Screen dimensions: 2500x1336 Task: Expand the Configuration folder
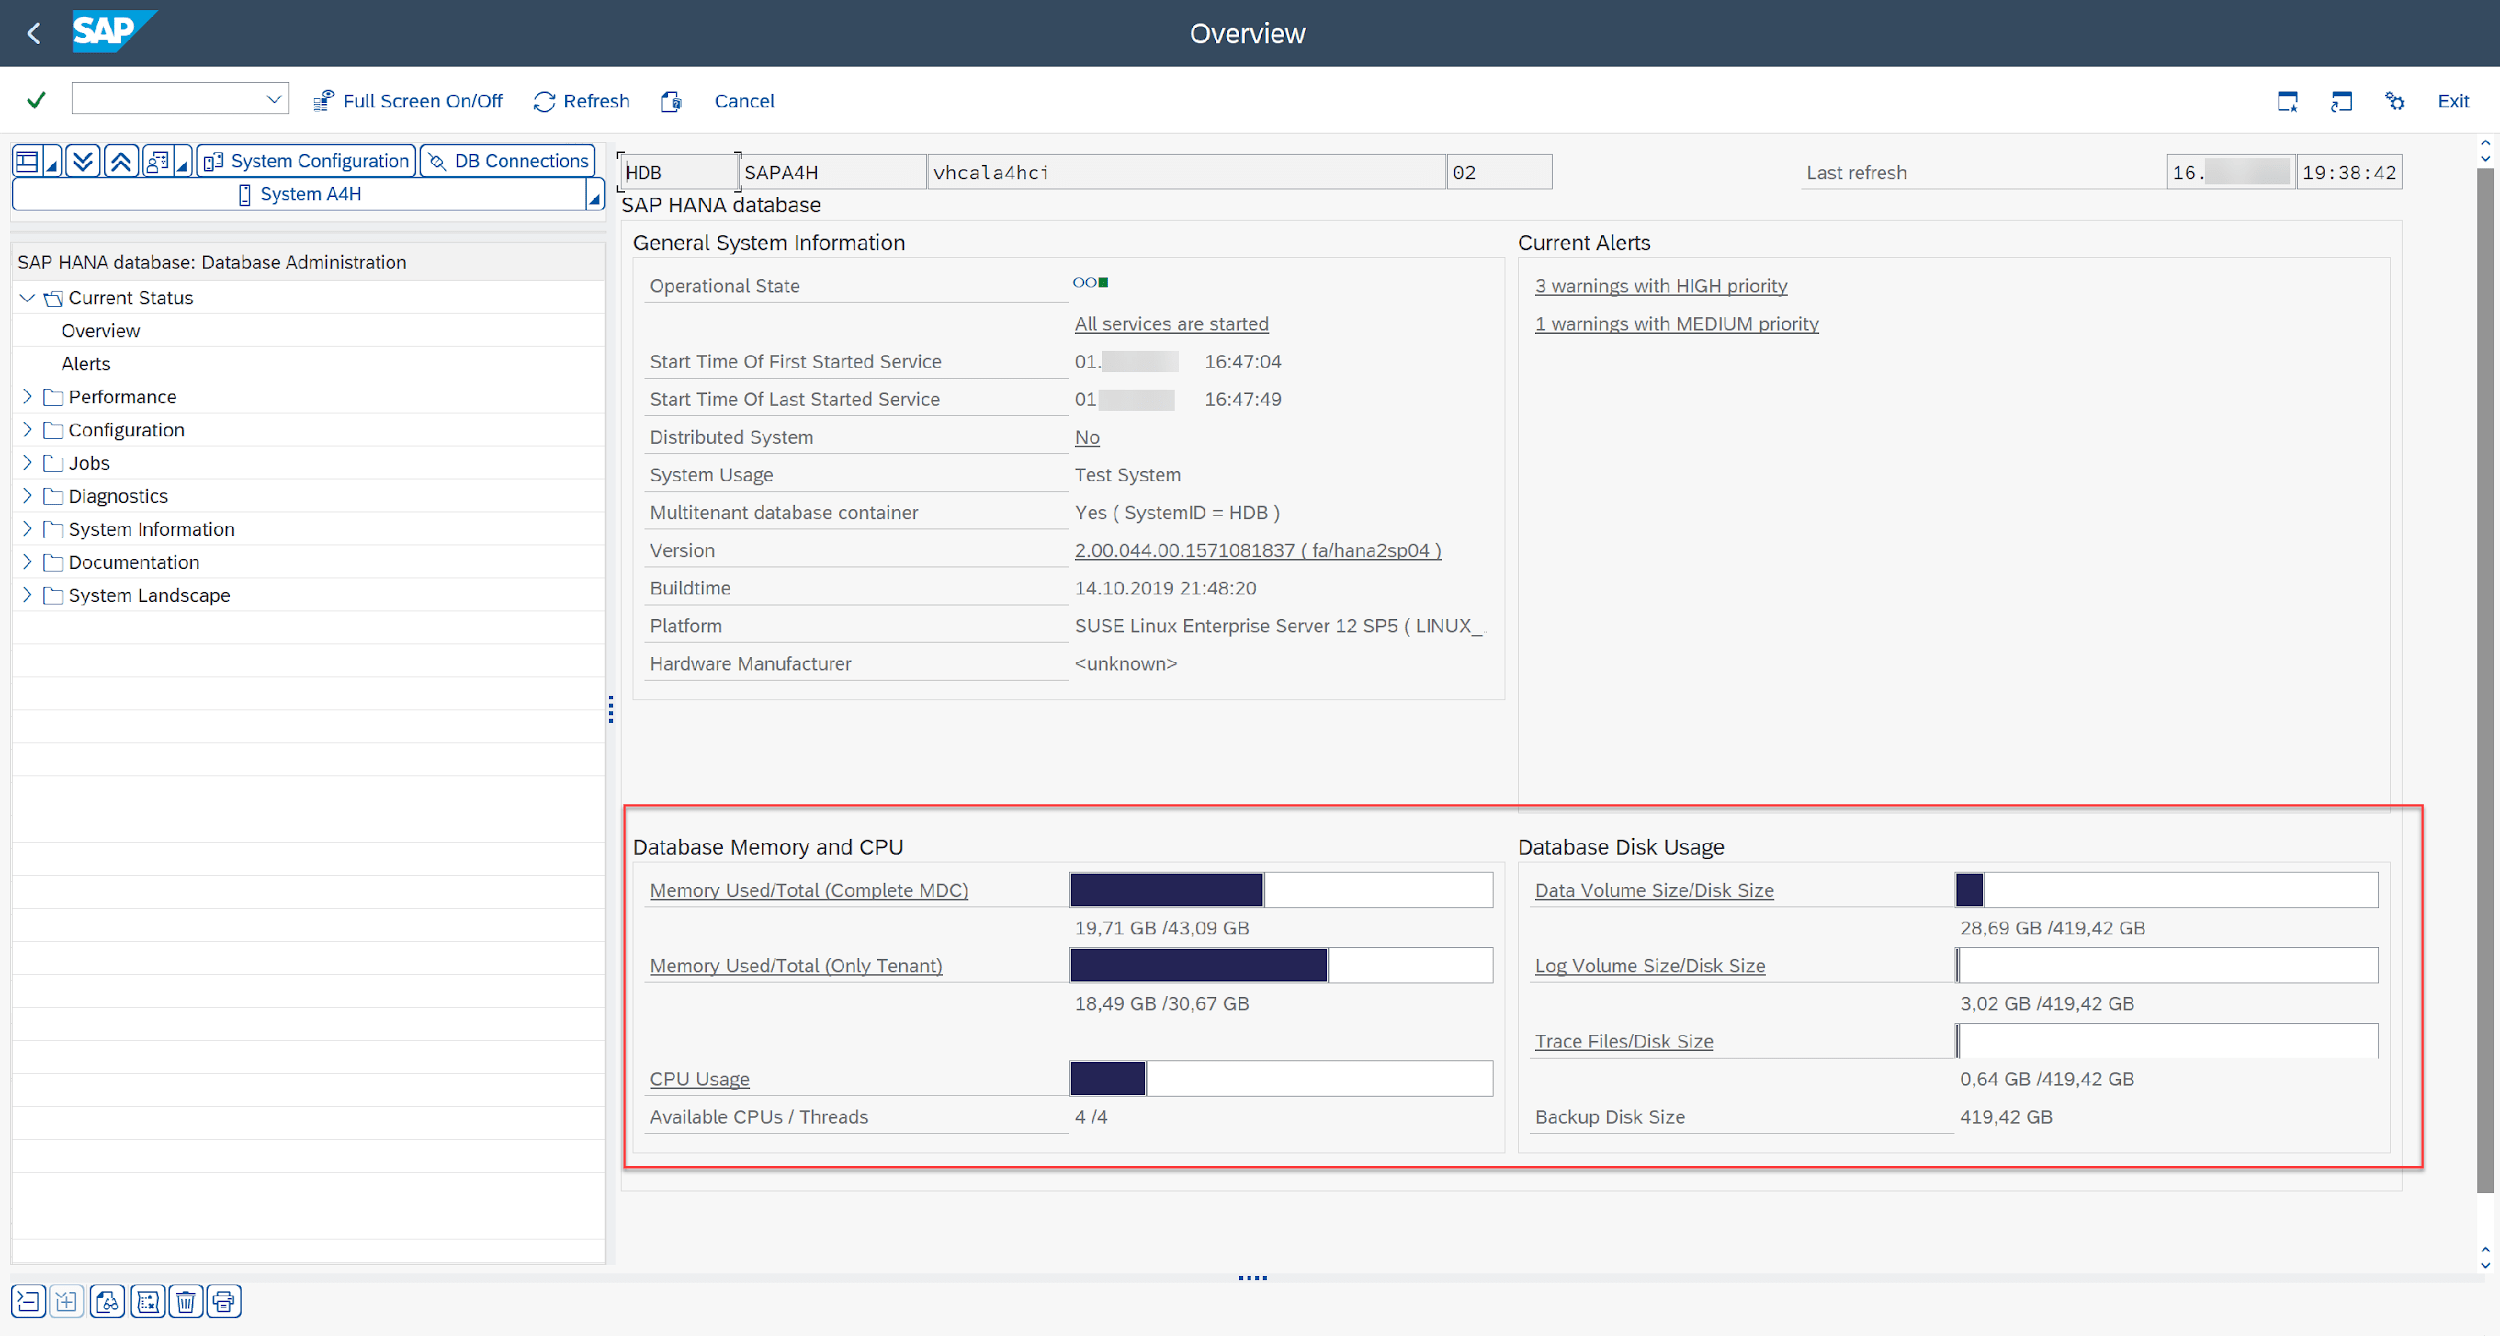(x=28, y=429)
